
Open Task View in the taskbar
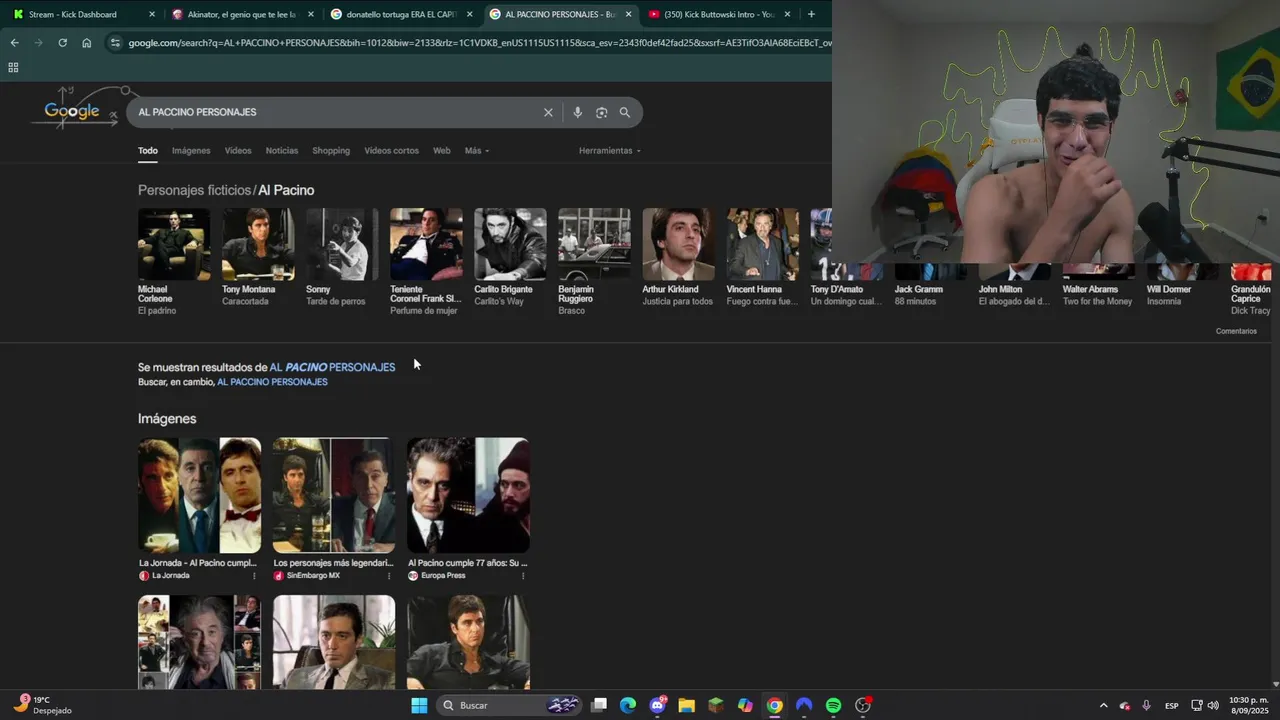(x=599, y=705)
